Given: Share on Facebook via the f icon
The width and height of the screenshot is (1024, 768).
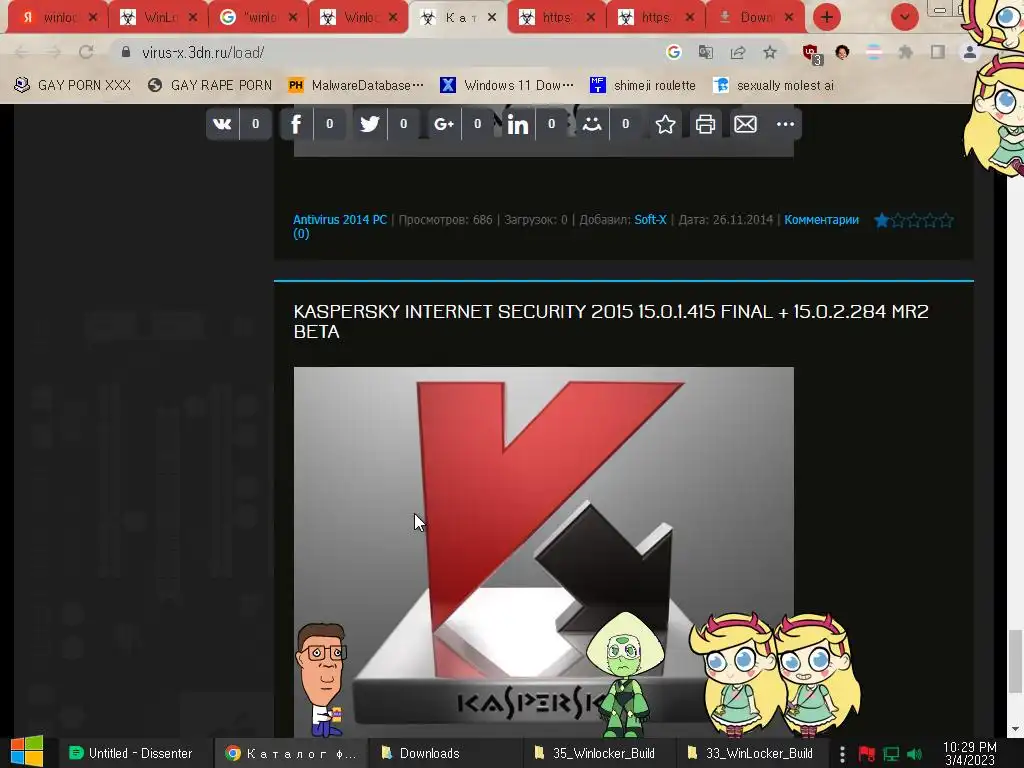Looking at the screenshot, I should coord(296,124).
